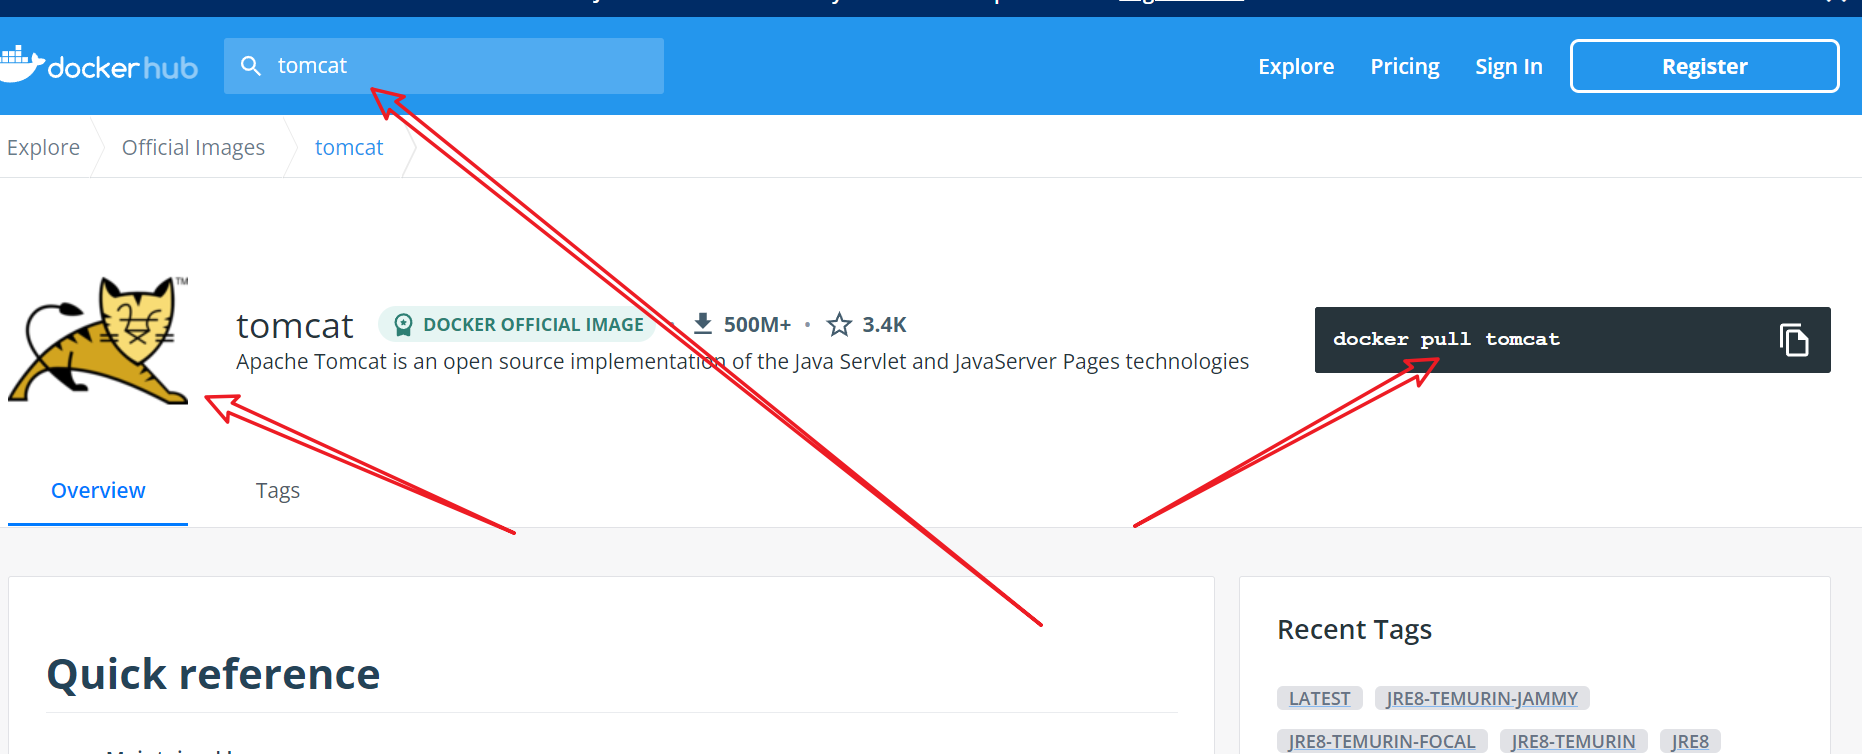Click the Docker Hub logo
Screen dimensions: 1862x754
coord(98,66)
